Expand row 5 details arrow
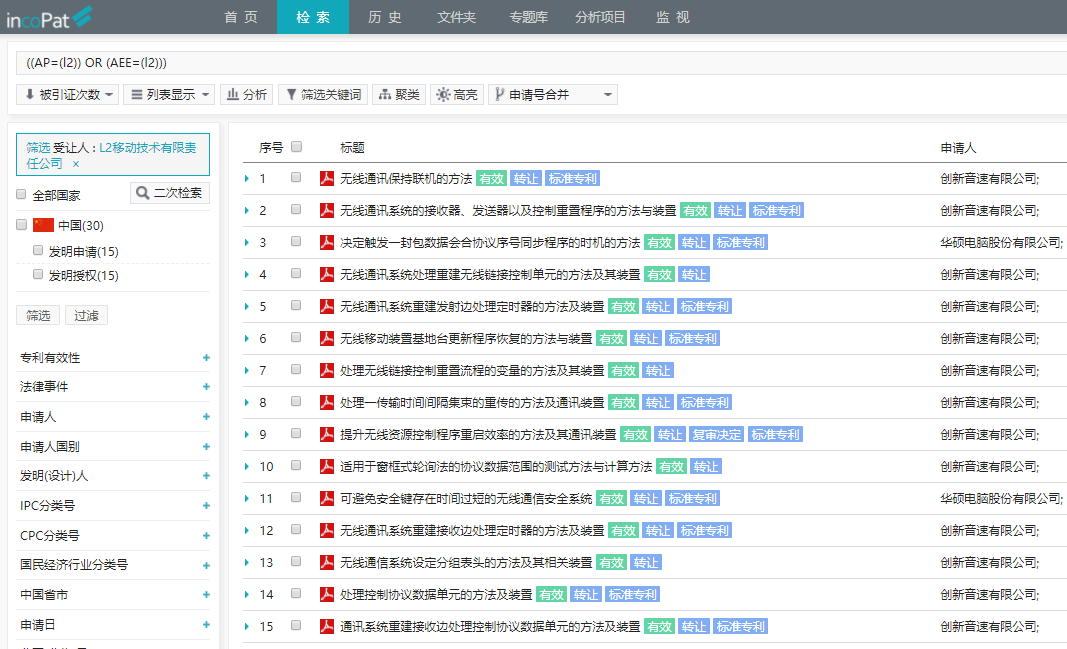The image size is (1067, 649). (247, 306)
